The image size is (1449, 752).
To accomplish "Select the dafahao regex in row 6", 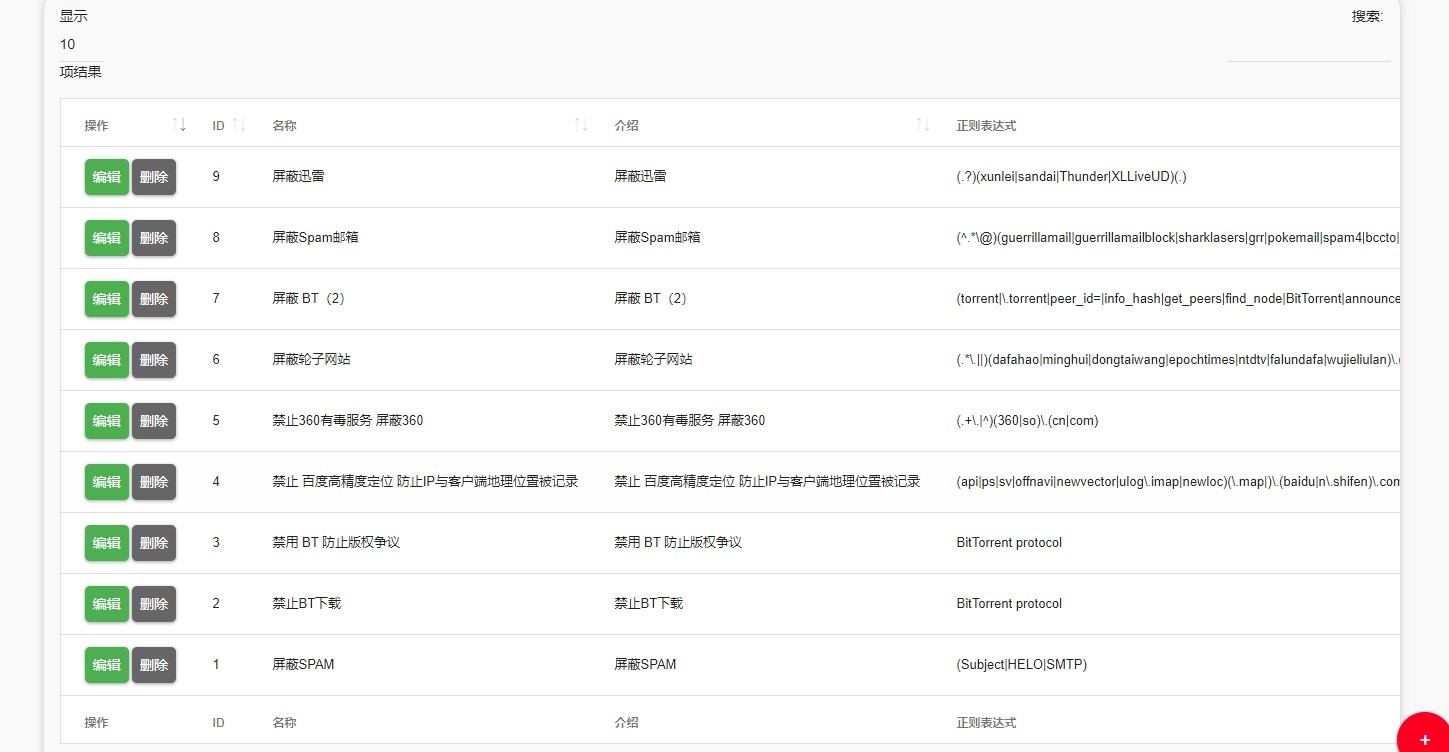I will (1178, 359).
